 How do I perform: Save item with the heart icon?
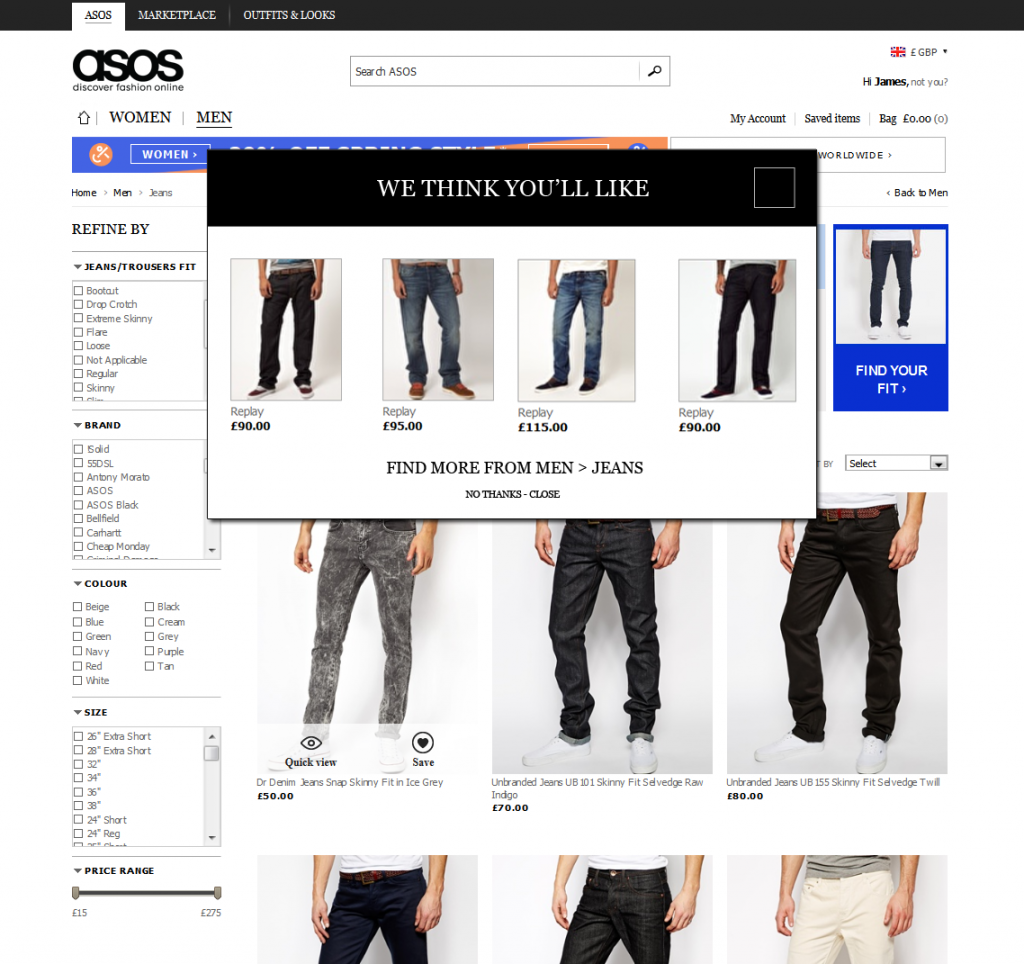click(423, 743)
